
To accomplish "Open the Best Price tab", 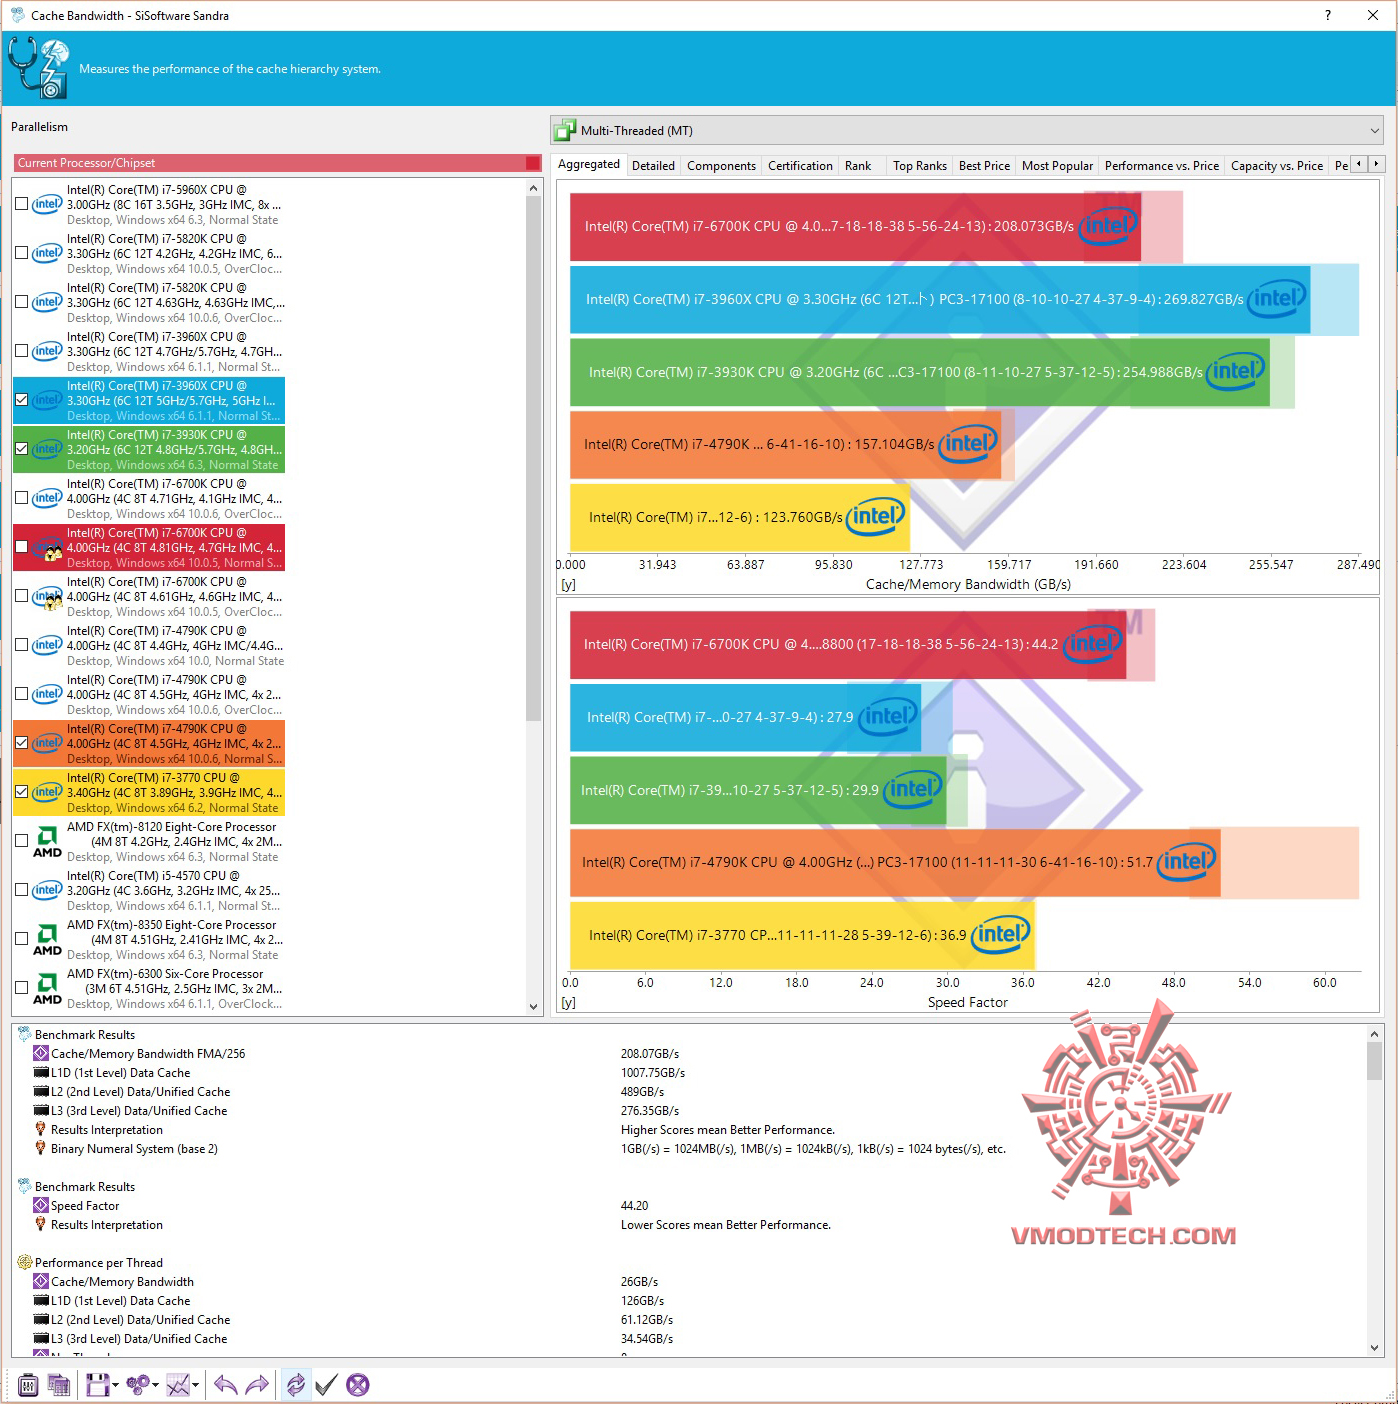I will pyautogui.click(x=984, y=166).
